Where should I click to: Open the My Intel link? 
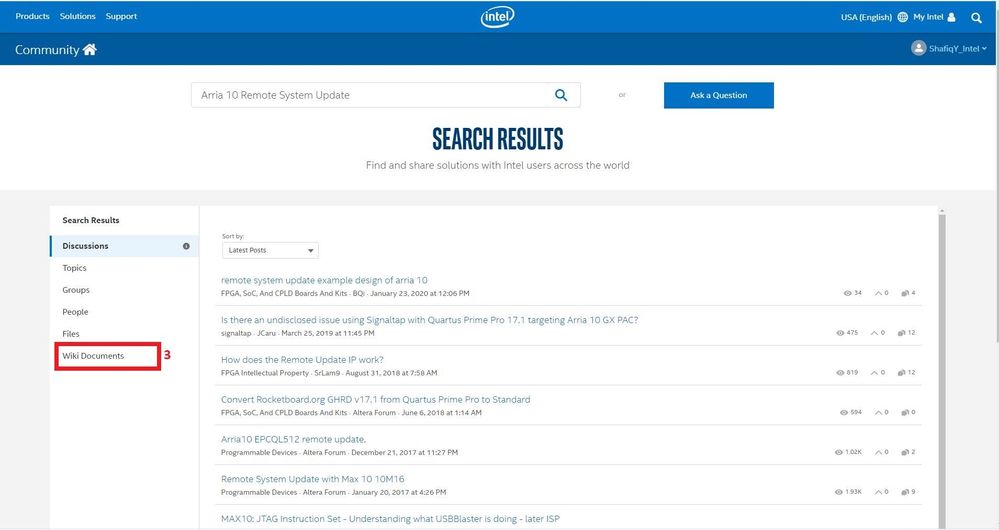pyautogui.click(x=928, y=17)
